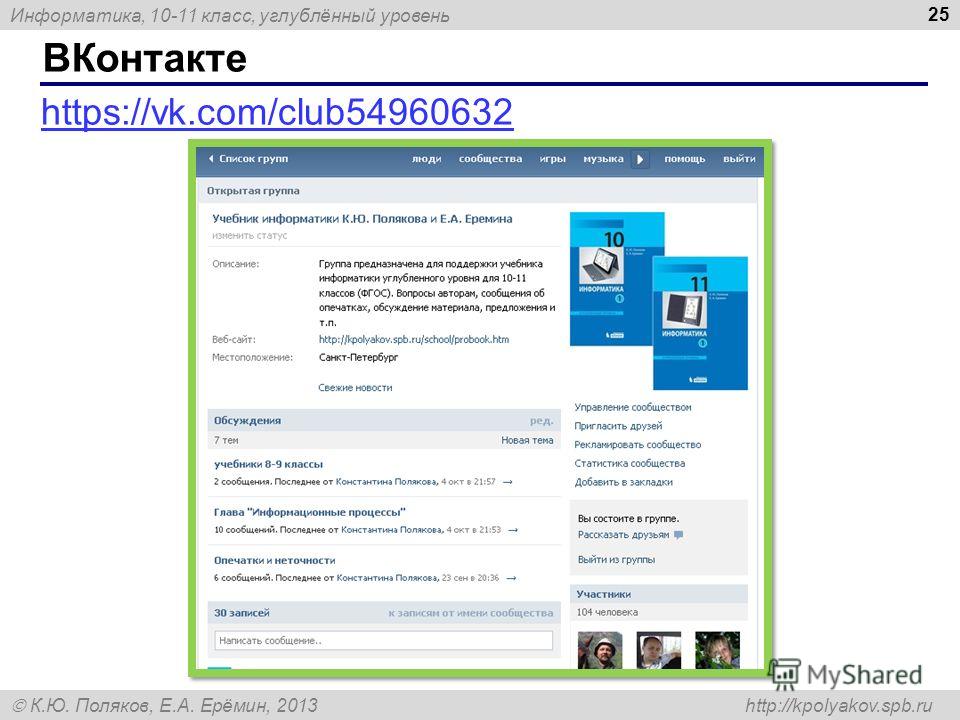Open the grade 11 textbook cover image
This screenshot has height=720, width=960.
pyautogui.click(x=700, y=323)
